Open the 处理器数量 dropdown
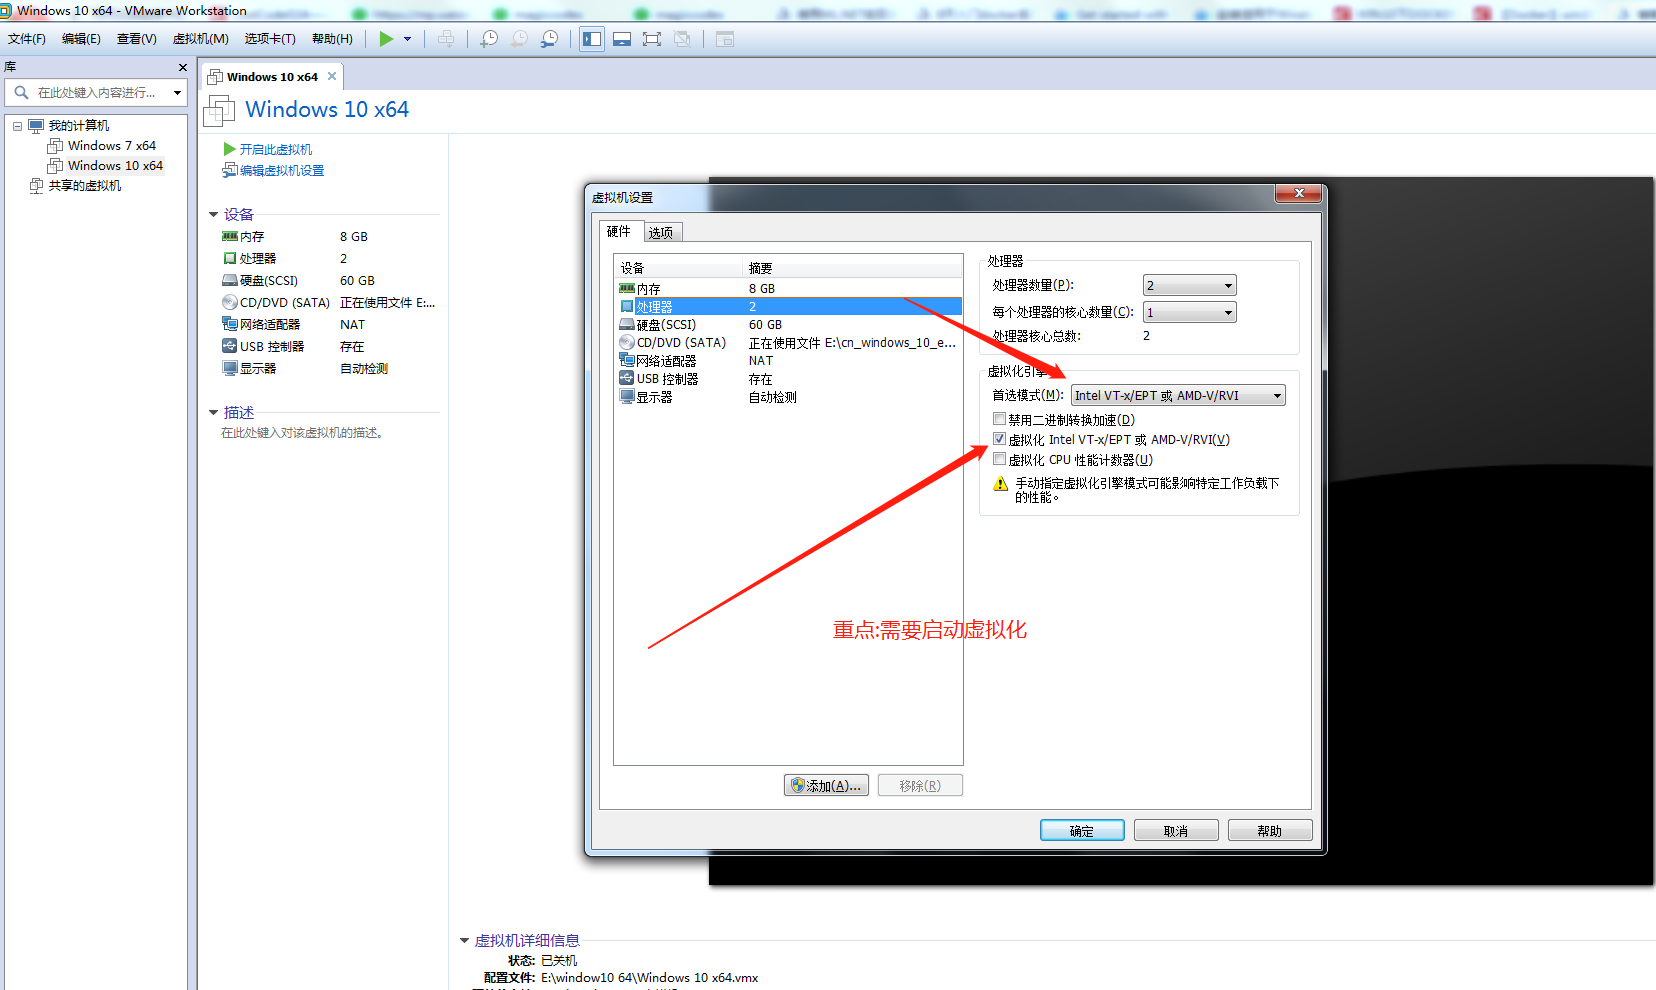 1189,286
